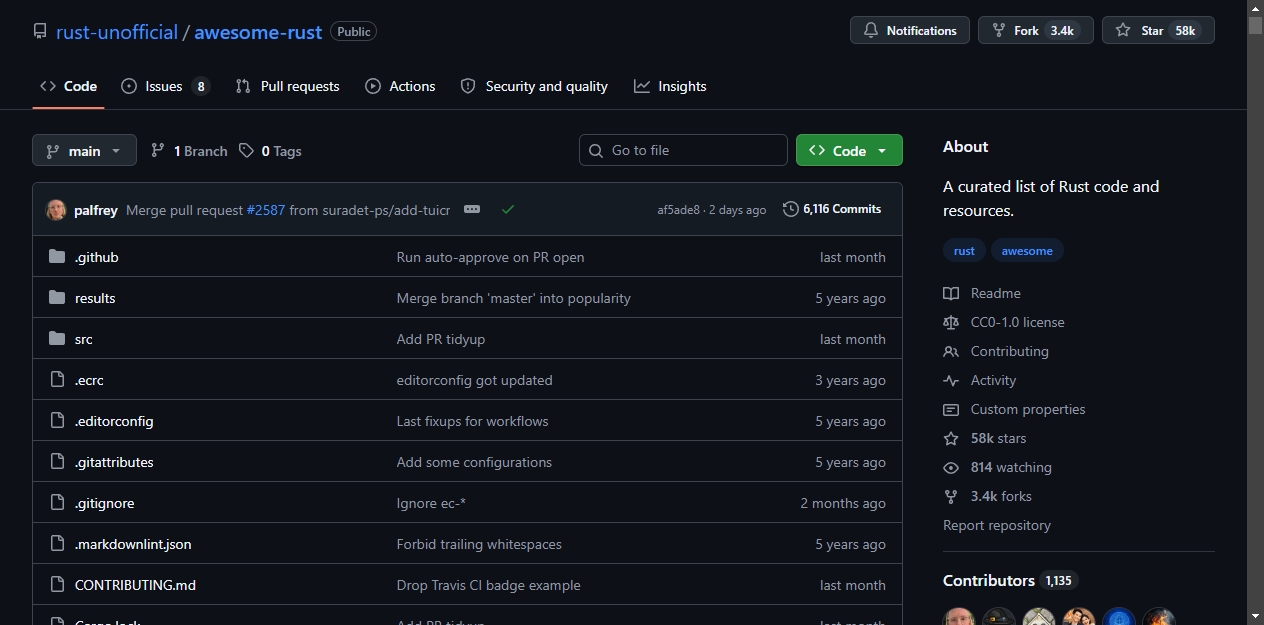Click the CONTRIBUTING.md file icon
The height and width of the screenshot is (625, 1264).
click(x=57, y=585)
